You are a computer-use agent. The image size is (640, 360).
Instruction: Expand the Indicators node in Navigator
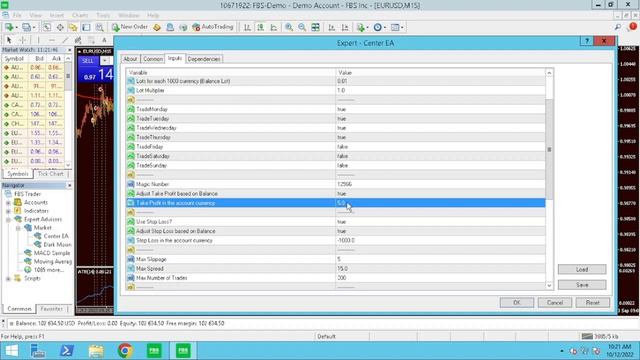coord(8,211)
